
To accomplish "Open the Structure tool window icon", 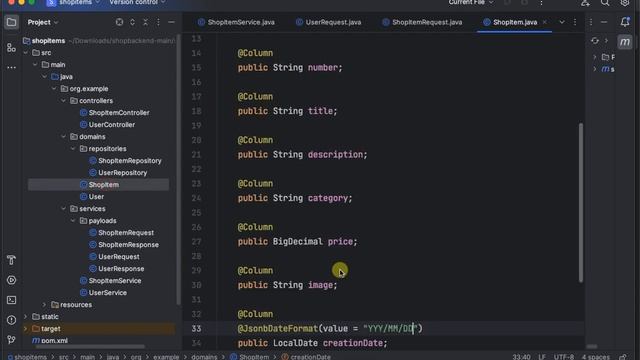I will [11, 48].
